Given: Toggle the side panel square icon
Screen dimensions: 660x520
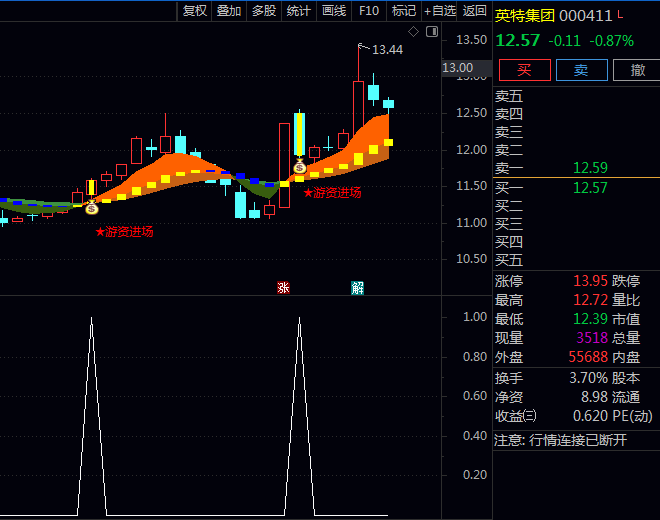Looking at the screenshot, I should pyautogui.click(x=432, y=31).
